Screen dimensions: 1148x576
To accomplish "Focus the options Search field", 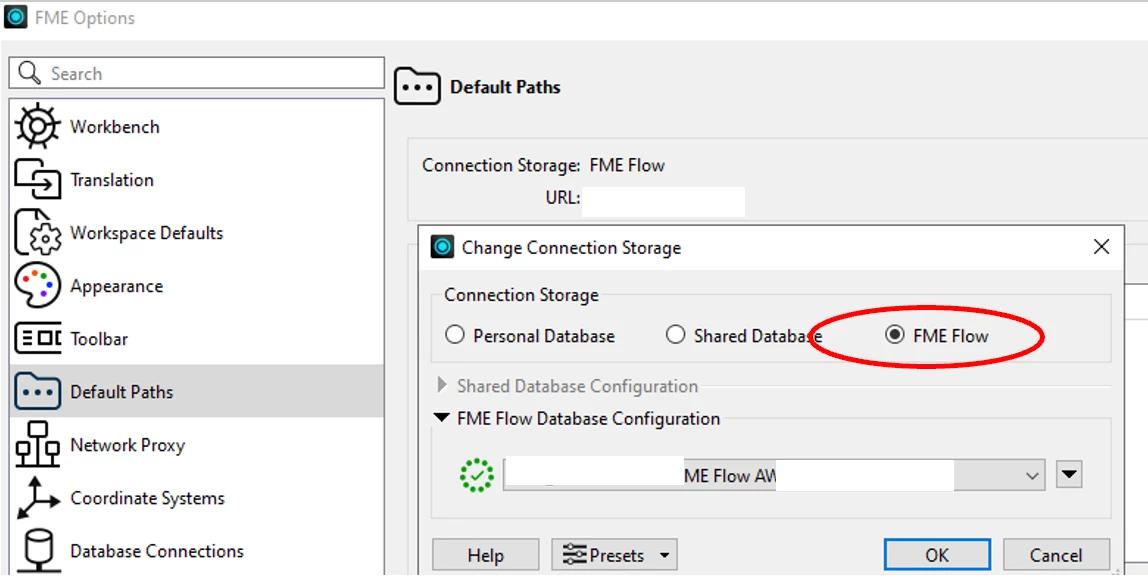I will tap(197, 73).
